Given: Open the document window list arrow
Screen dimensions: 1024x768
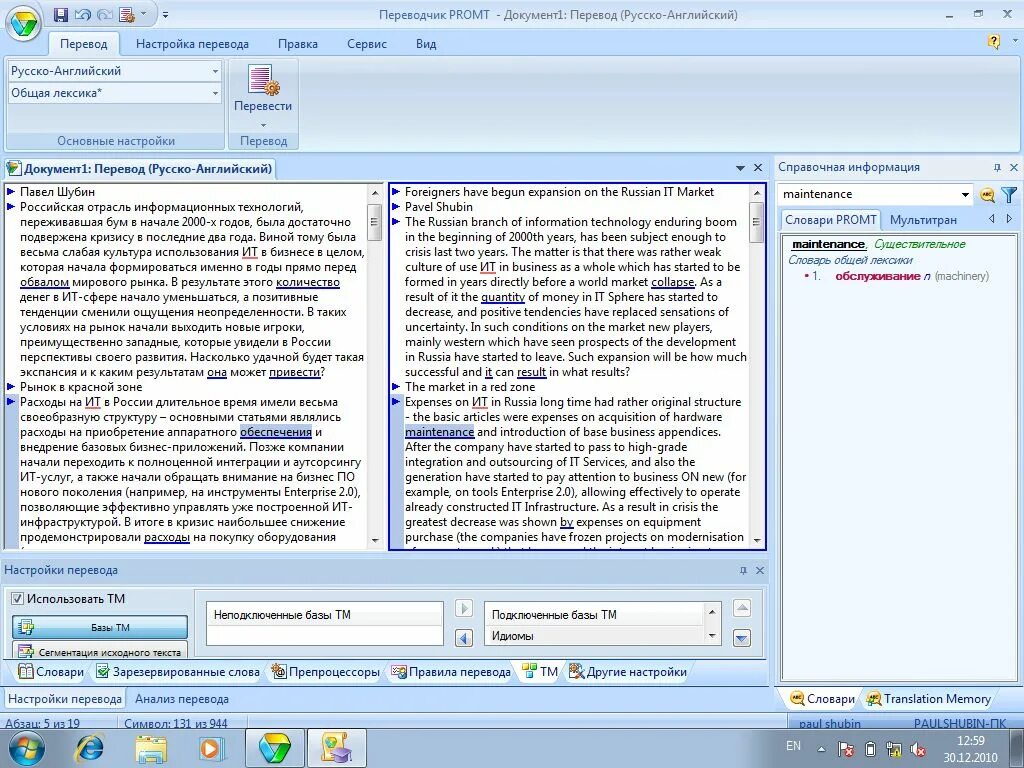Looking at the screenshot, I should point(740,168).
